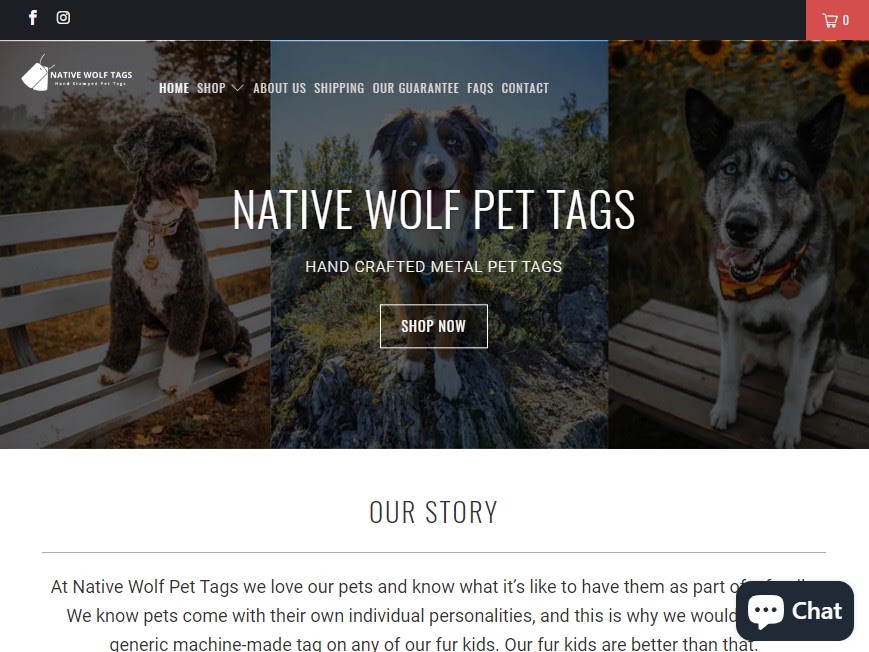Click the husky with bandana photo
This screenshot has width=869, height=652.
(739, 244)
